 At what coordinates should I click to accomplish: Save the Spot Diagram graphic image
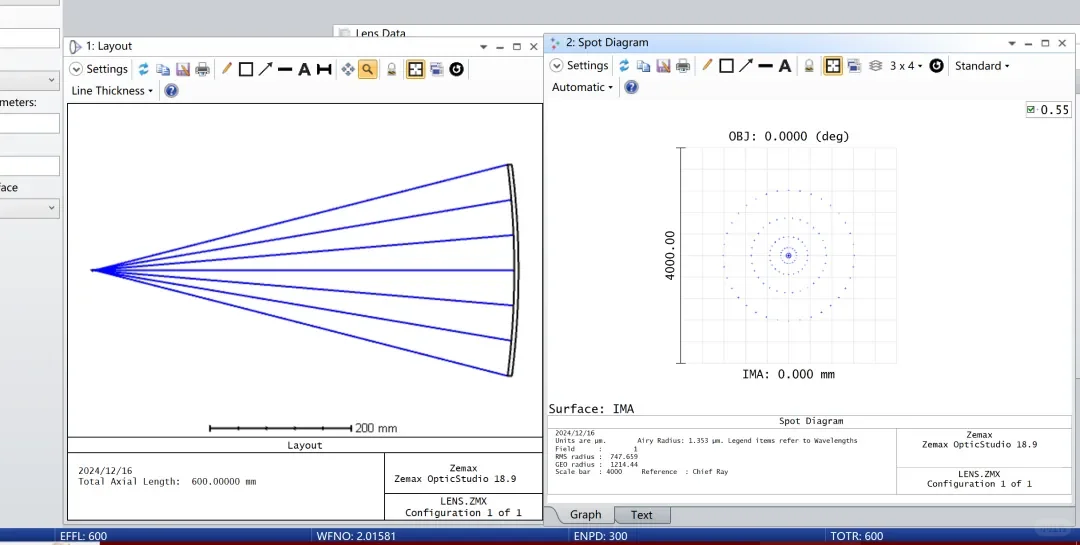663,65
